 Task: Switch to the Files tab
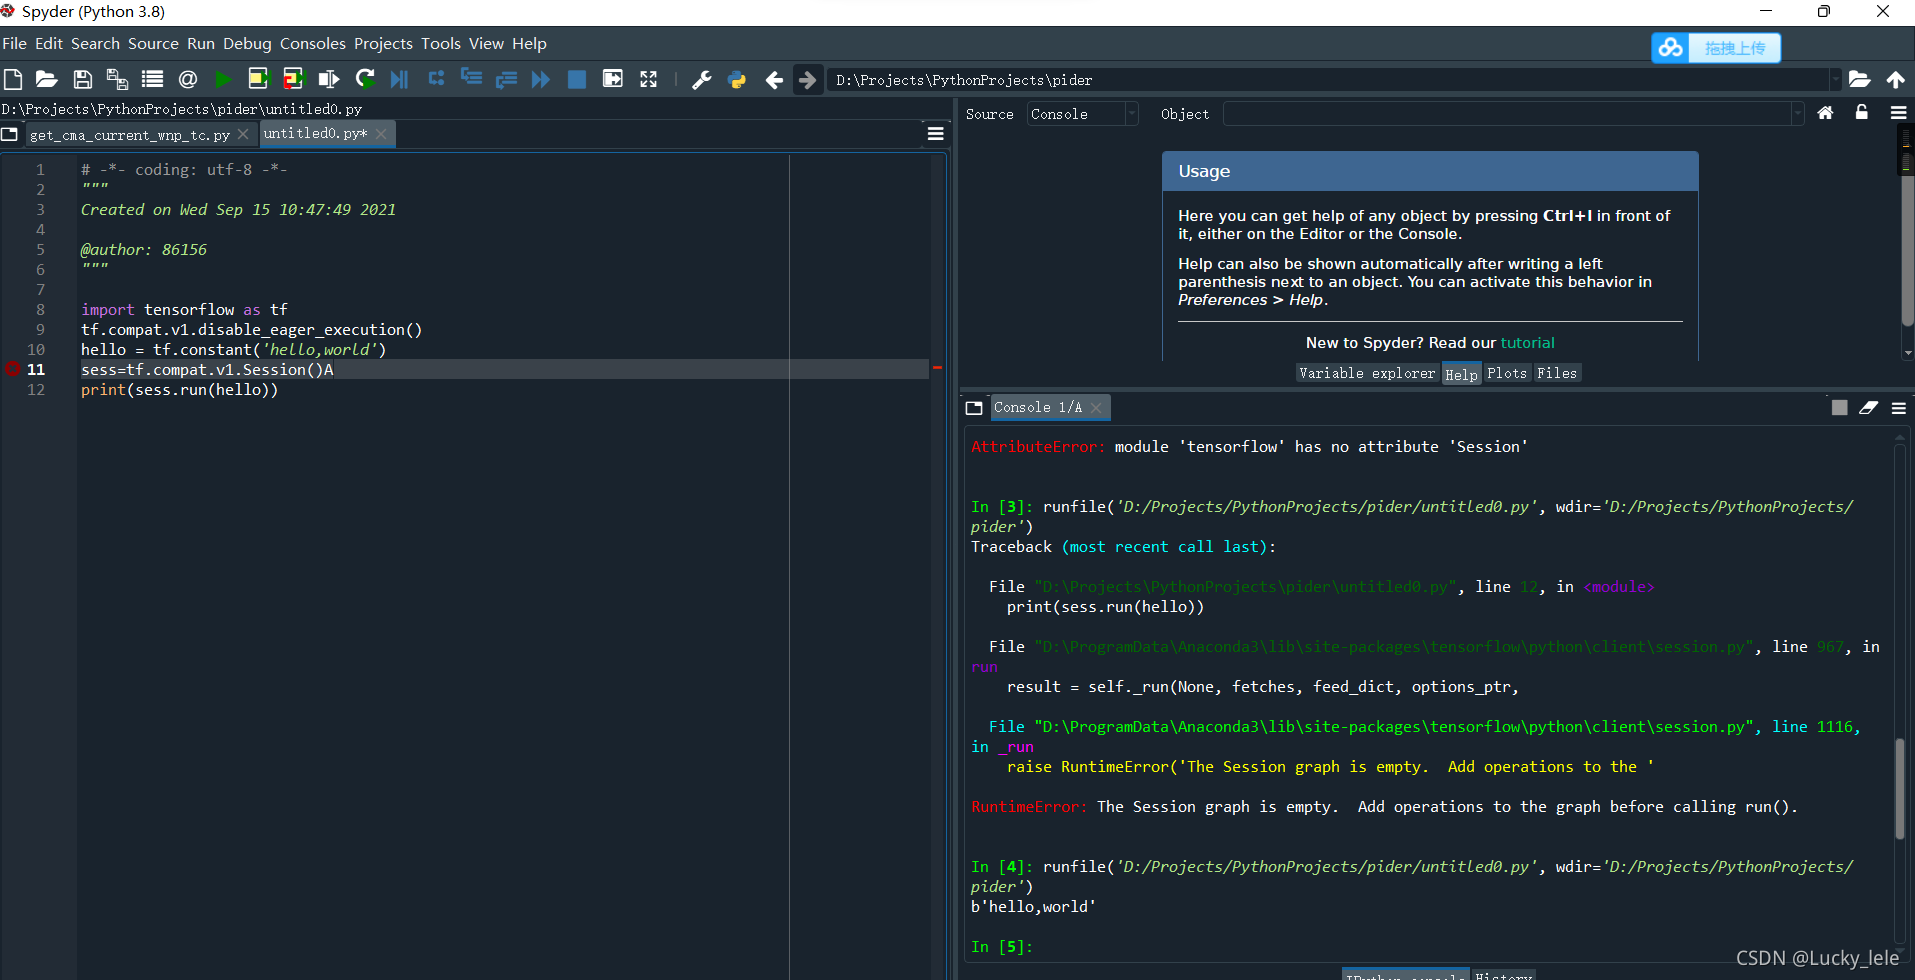tap(1556, 373)
